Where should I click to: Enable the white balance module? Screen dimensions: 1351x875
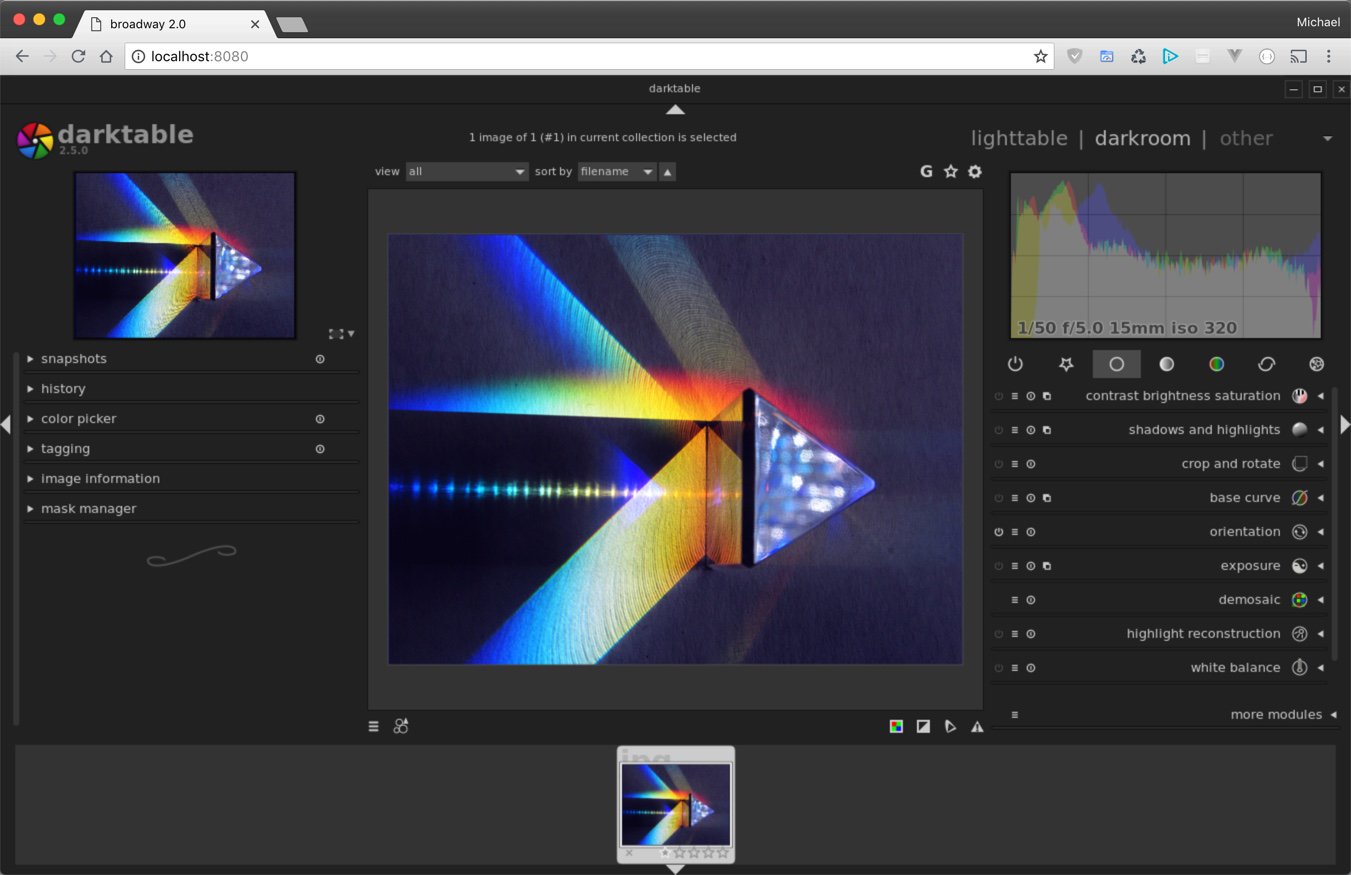997,667
